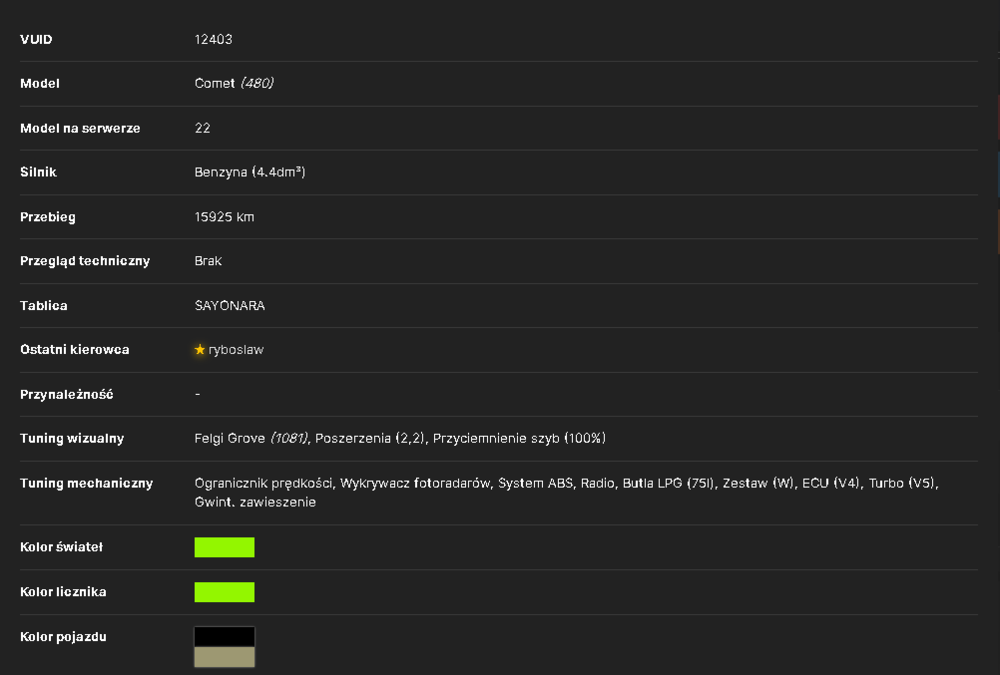Screen dimensions: 1000x675
Task: Click the green Kolor licznika swatch
Action: tap(224, 592)
